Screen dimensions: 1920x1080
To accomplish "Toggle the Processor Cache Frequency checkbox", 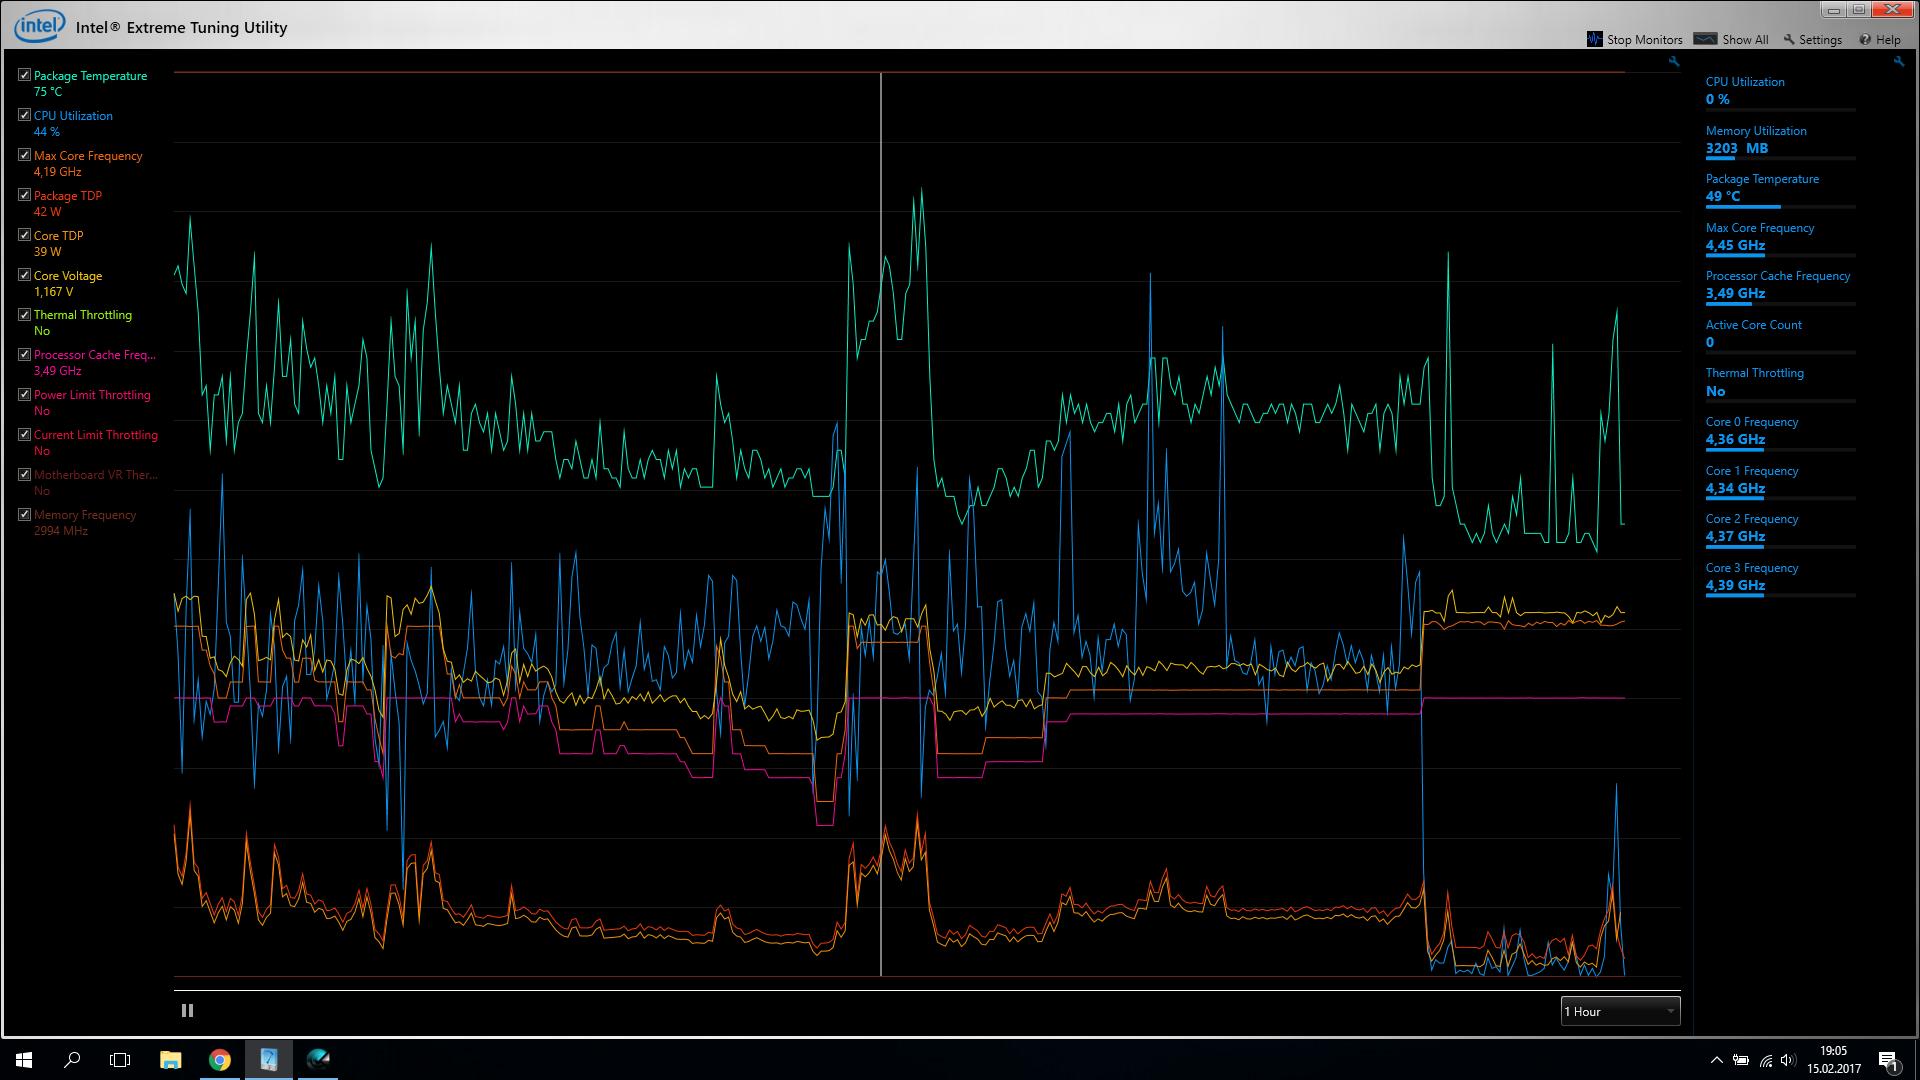I will (24, 354).
